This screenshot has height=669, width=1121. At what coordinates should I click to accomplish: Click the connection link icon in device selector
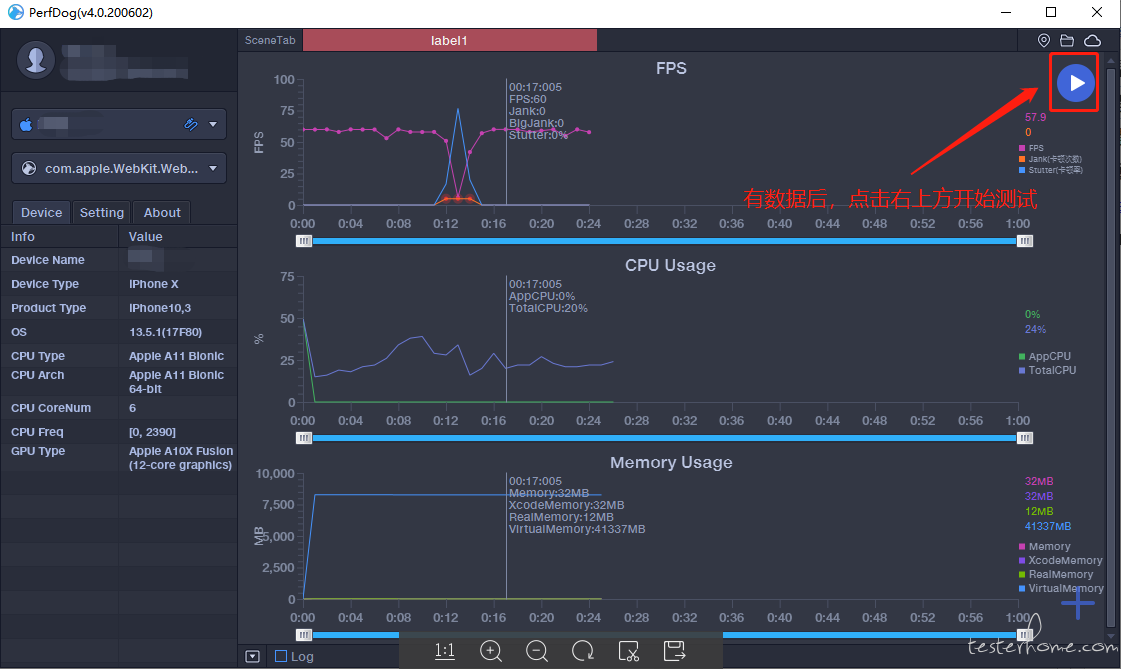coord(190,124)
